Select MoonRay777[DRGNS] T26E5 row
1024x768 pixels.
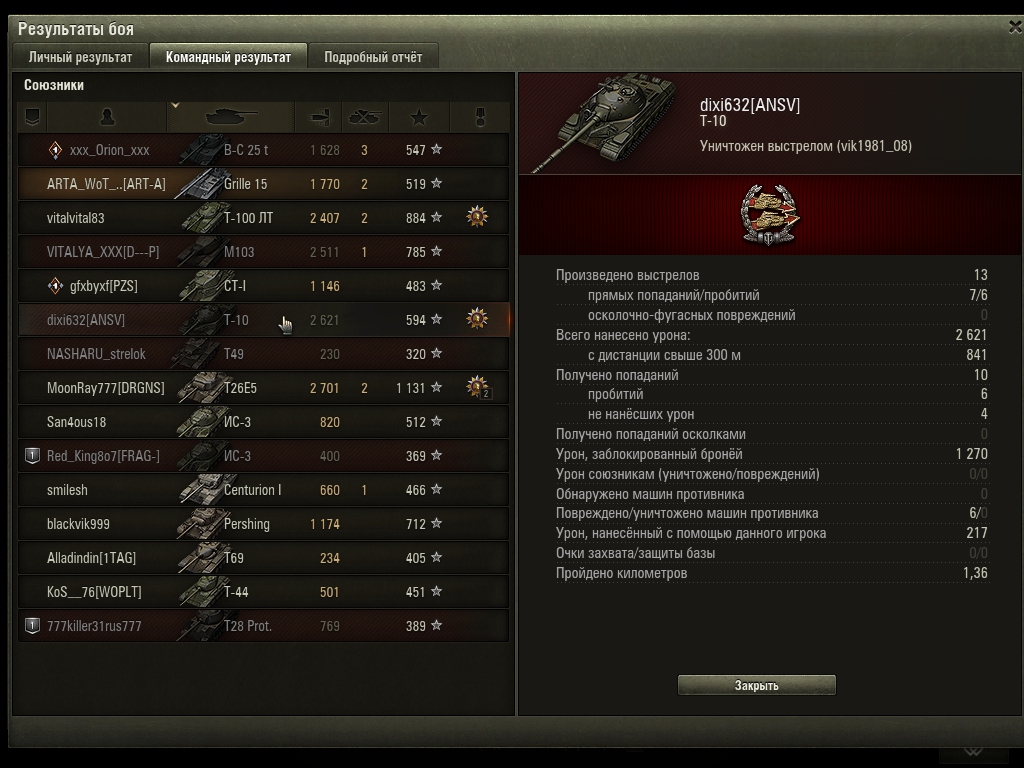pyautogui.click(x=263, y=388)
